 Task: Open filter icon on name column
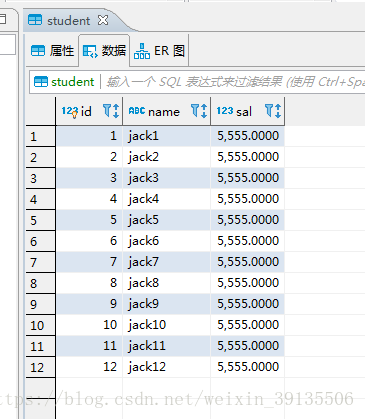pyautogui.click(x=195, y=111)
